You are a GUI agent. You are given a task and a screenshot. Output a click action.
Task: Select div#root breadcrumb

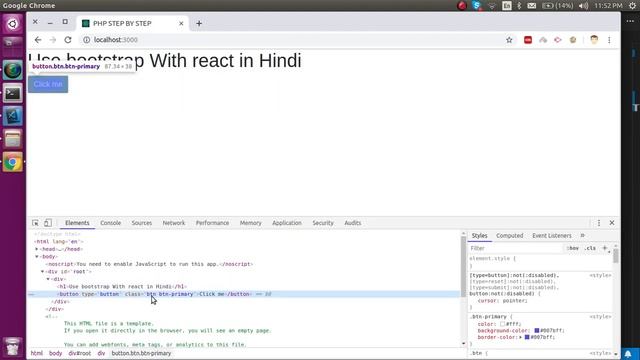coord(80,353)
